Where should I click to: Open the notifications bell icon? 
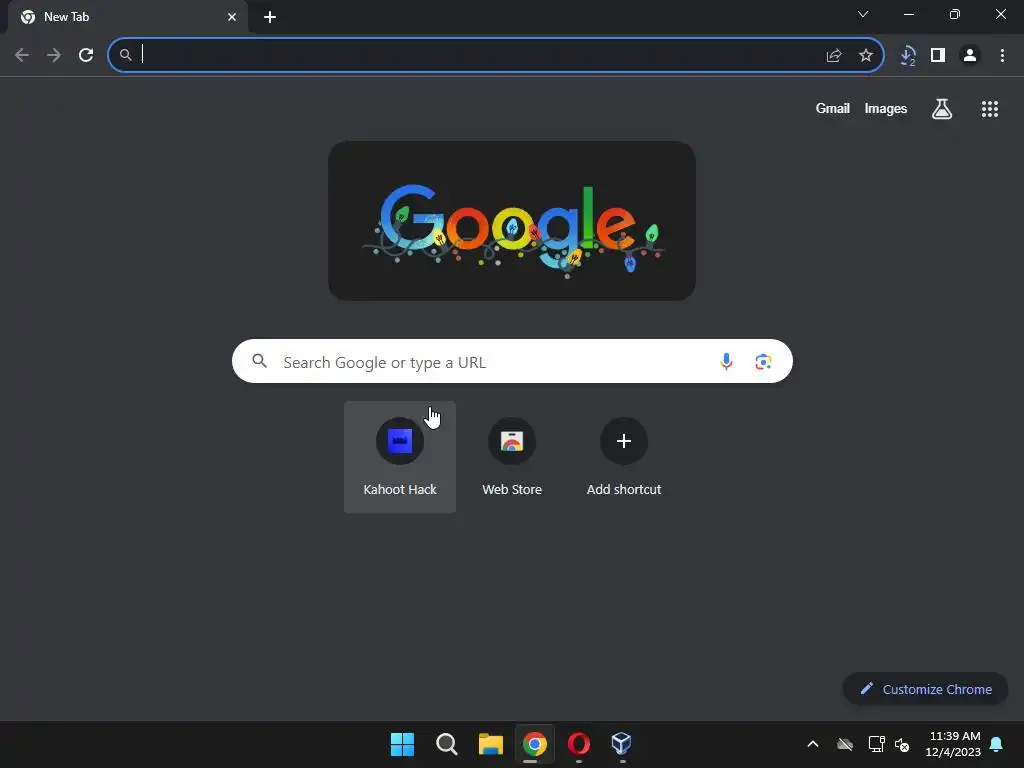tap(996, 744)
